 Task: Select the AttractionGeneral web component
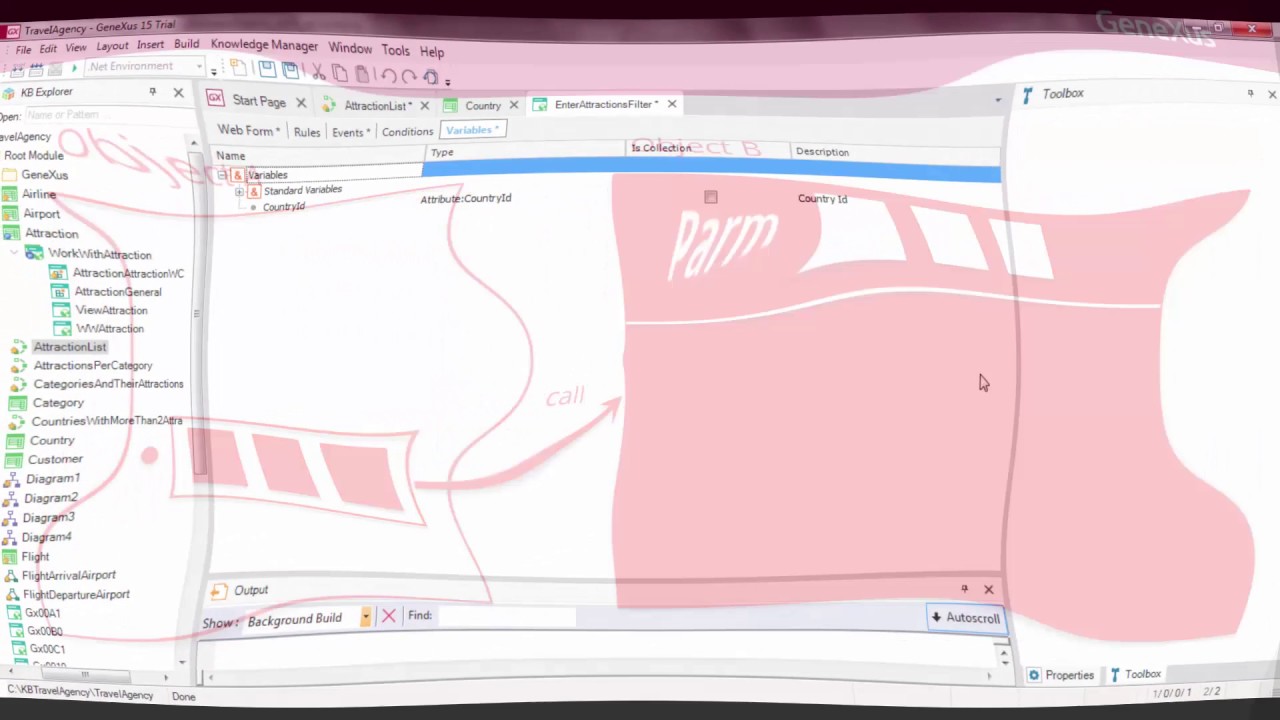117,292
